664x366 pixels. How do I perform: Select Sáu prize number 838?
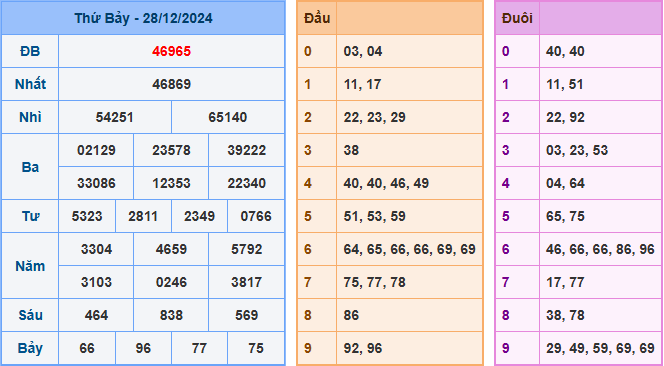click(x=172, y=315)
